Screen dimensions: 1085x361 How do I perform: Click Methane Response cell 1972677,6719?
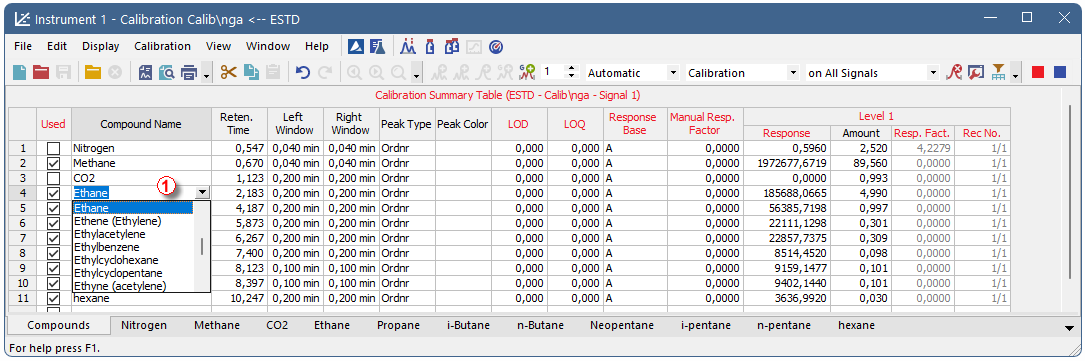[x=787, y=163]
